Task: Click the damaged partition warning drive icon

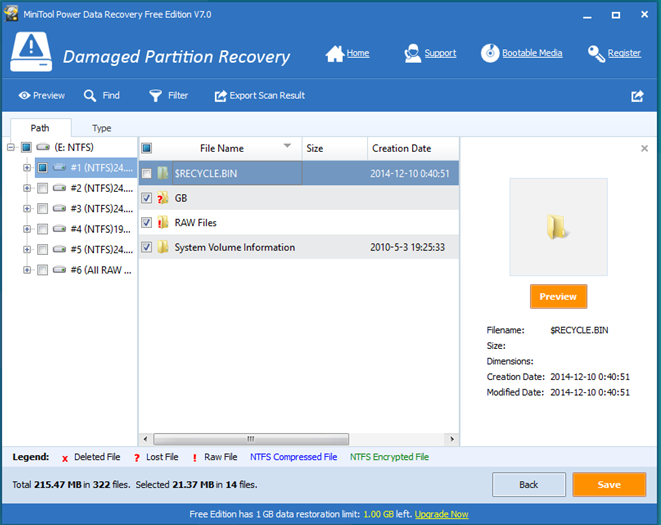Action: (x=31, y=52)
